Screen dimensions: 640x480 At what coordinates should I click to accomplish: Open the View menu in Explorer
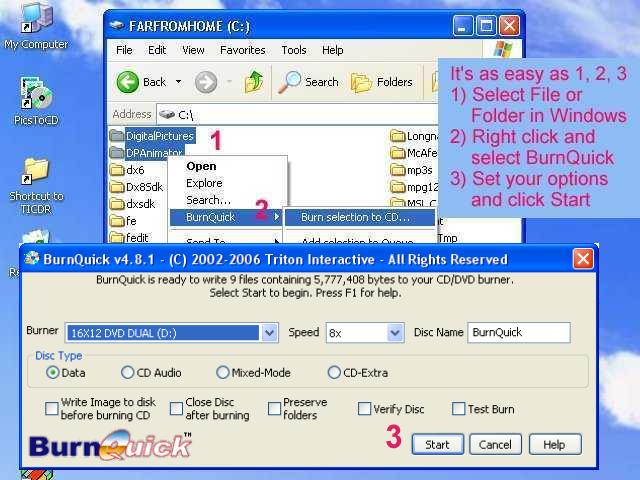(193, 50)
